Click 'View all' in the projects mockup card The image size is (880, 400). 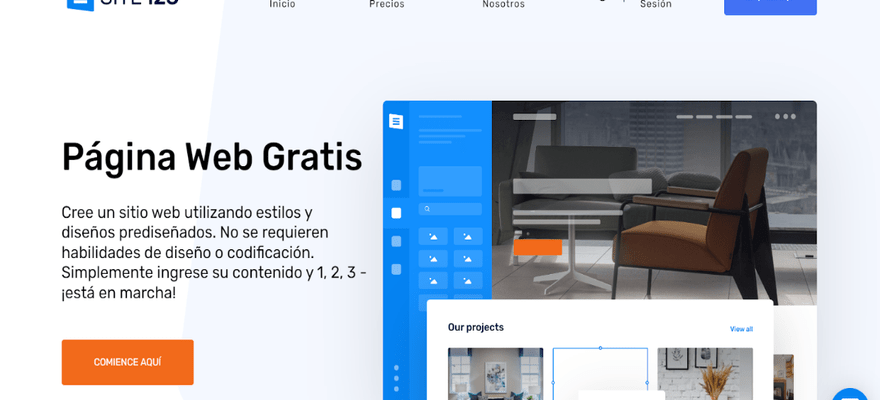[x=741, y=329]
